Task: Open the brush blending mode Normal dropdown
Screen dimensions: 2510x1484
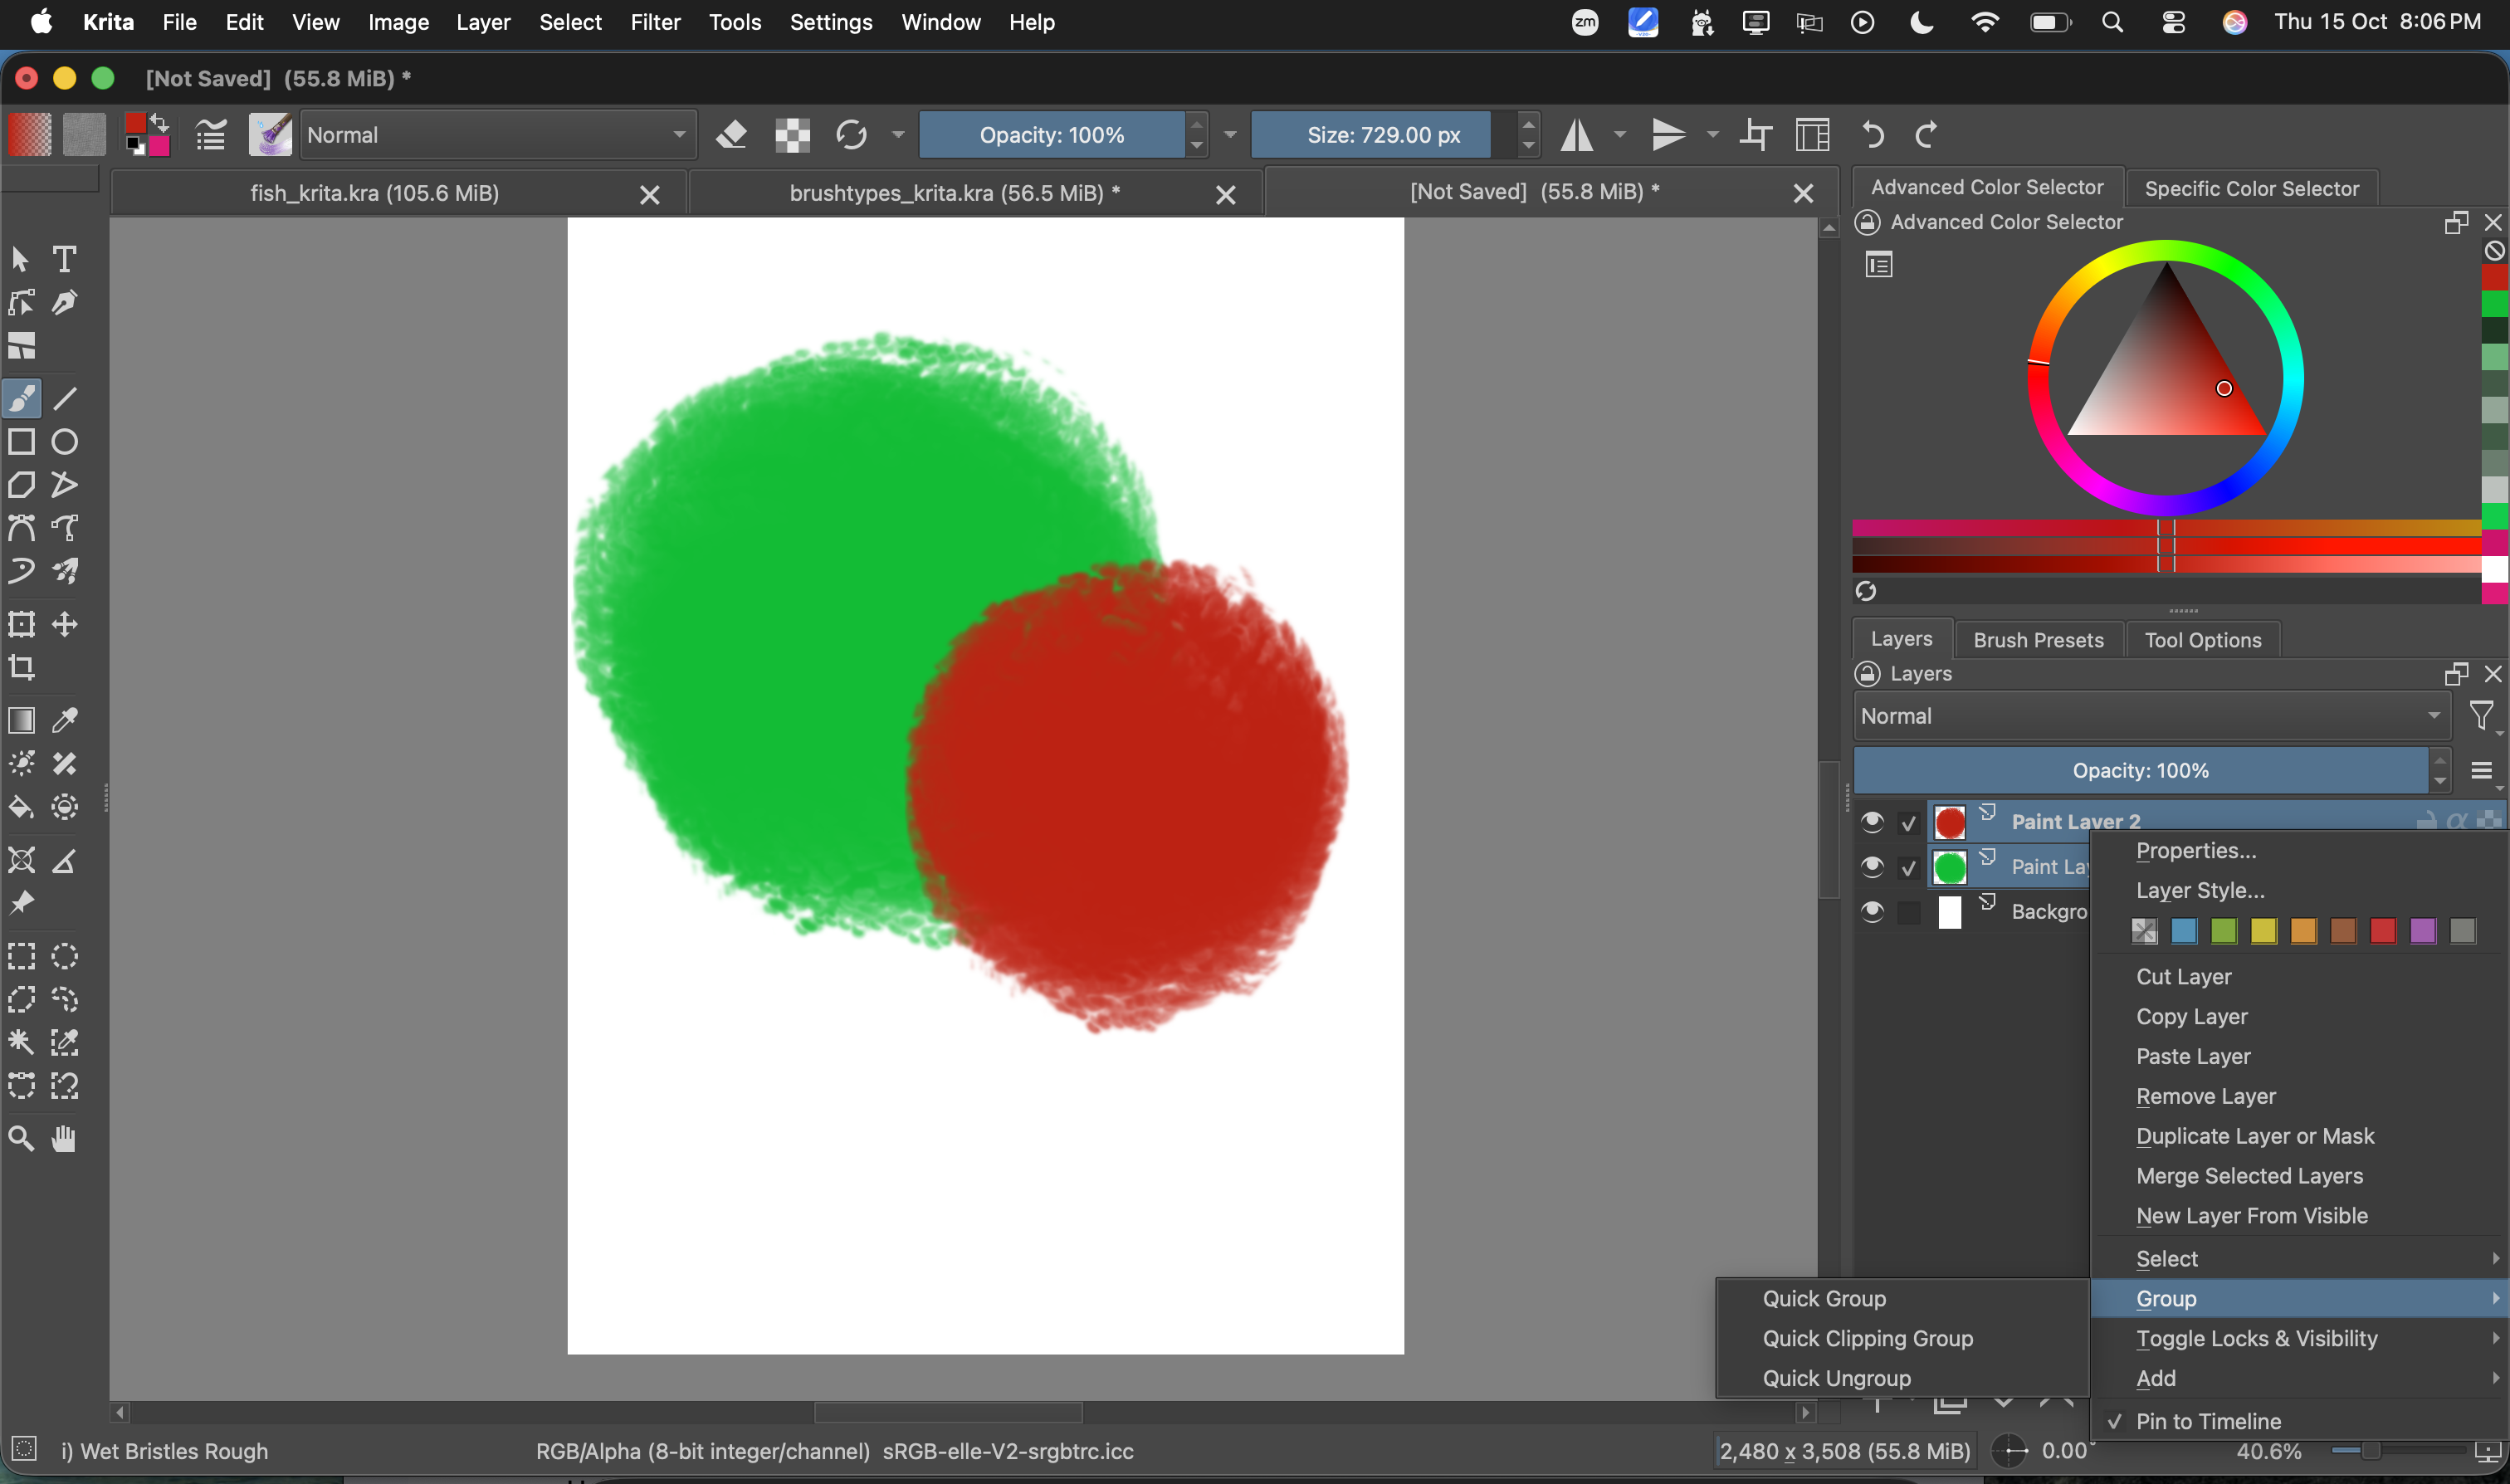Action: coord(498,134)
